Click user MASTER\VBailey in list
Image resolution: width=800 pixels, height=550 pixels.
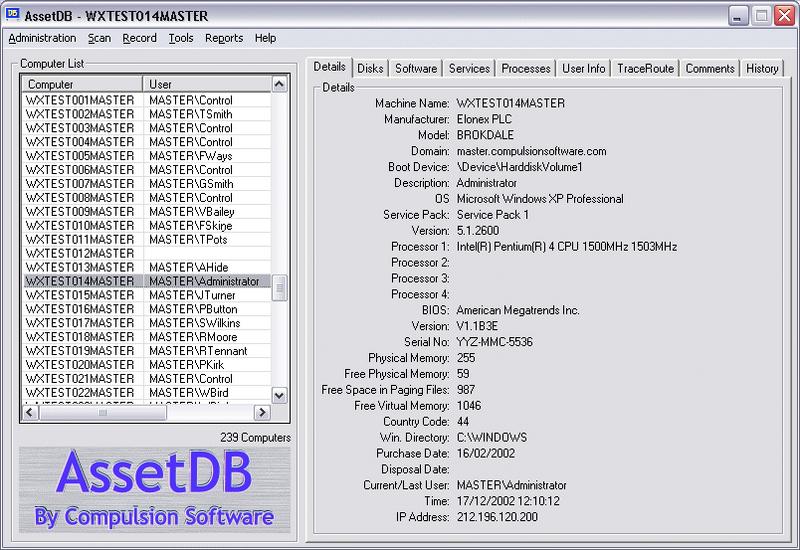pos(192,212)
